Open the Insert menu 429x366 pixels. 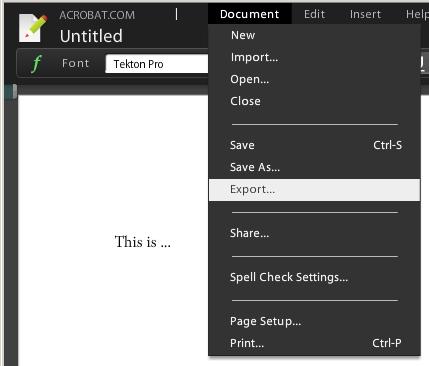click(365, 14)
